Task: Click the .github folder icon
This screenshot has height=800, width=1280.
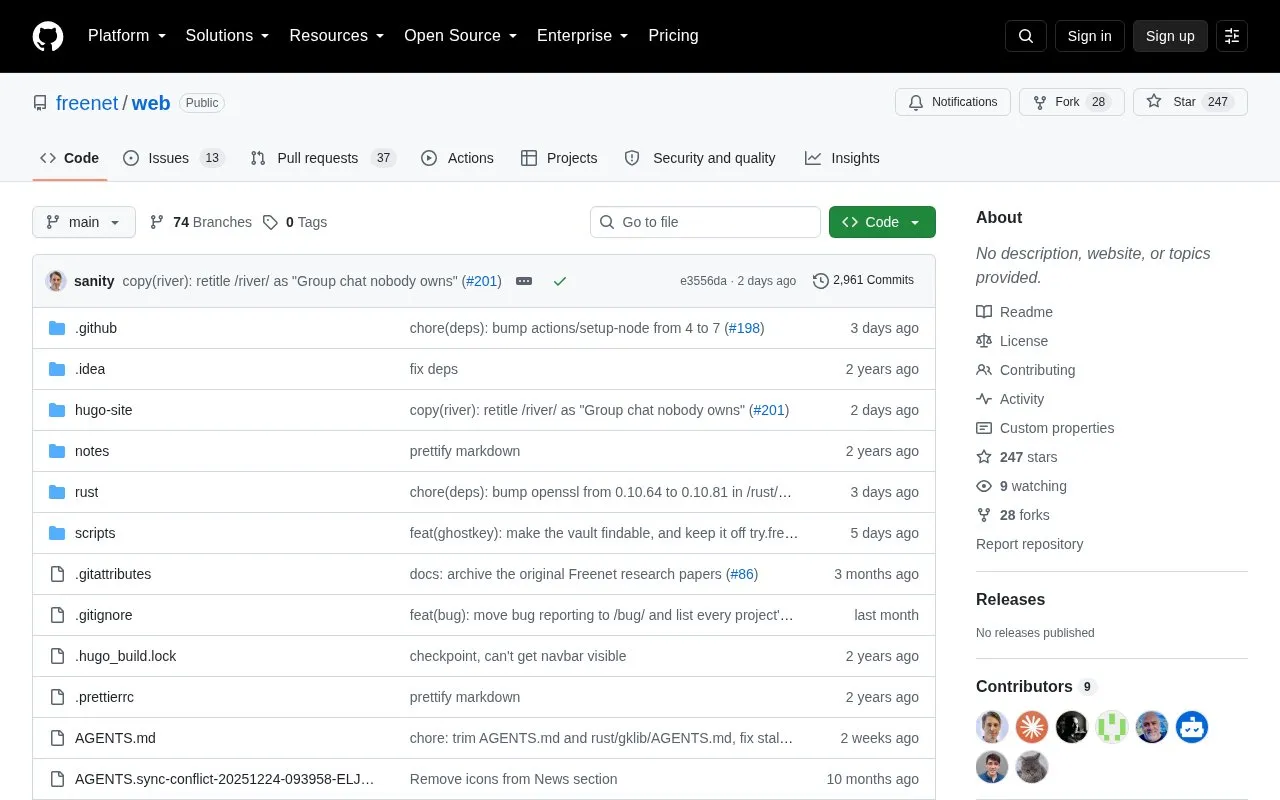Action: [x=57, y=328]
